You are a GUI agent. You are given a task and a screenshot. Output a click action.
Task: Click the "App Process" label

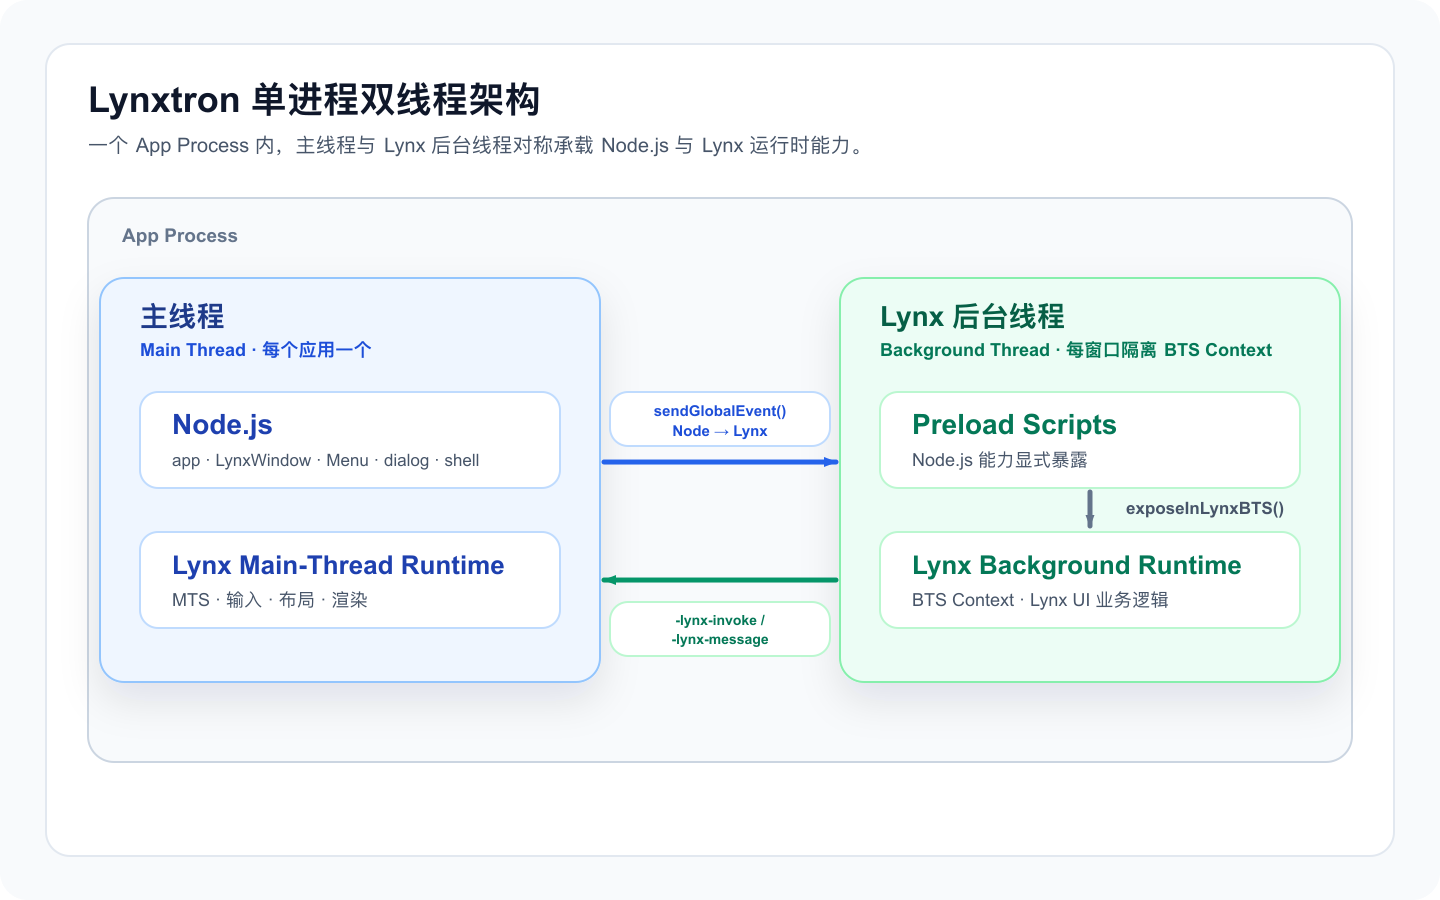180,236
